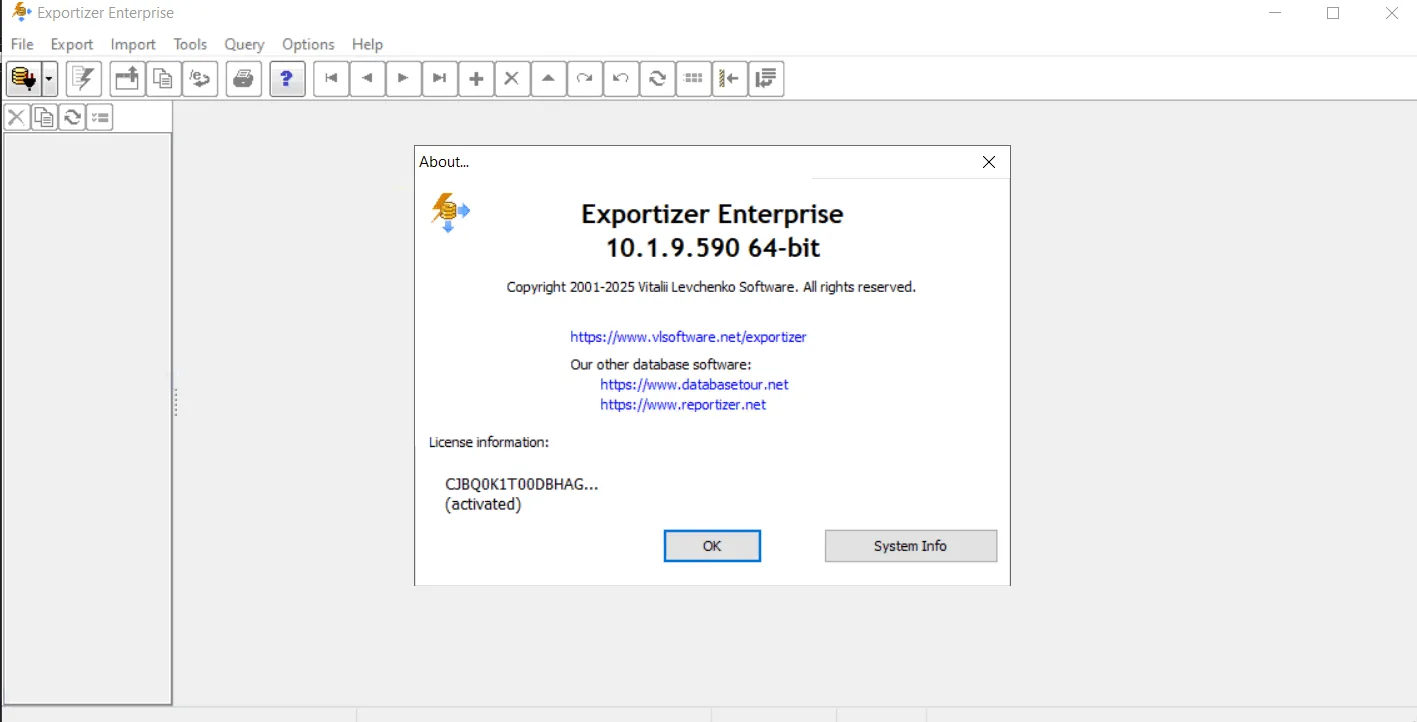Open the Export menu

(x=72, y=44)
